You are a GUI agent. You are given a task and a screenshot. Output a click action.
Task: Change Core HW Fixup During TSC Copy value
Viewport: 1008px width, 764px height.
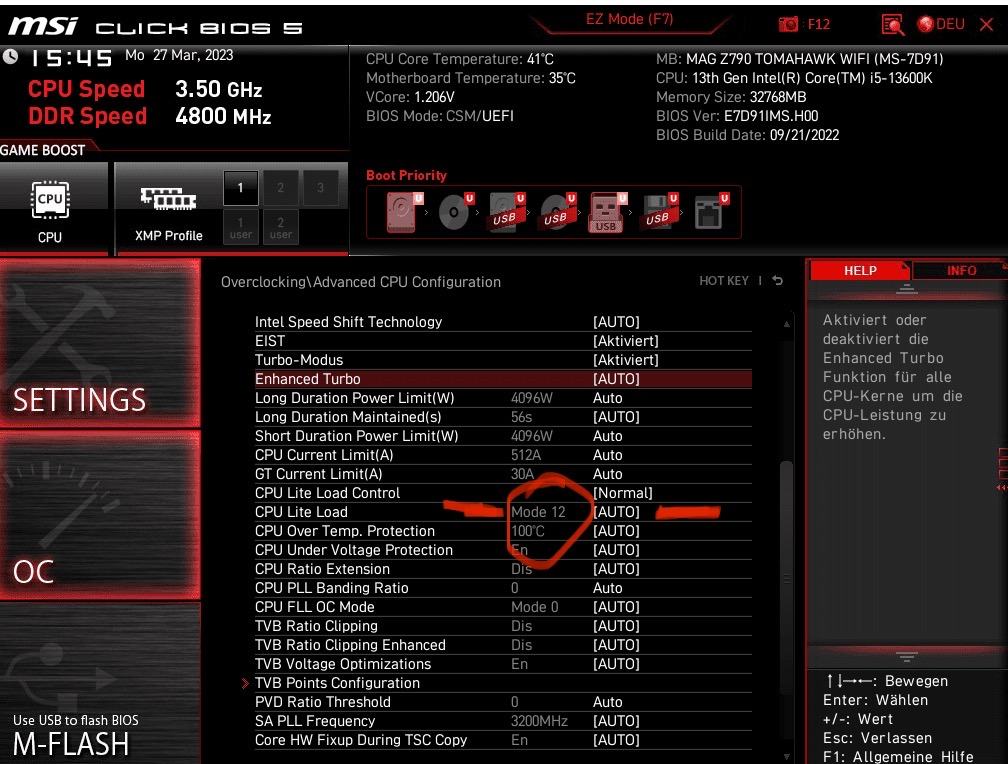[x=616, y=740]
